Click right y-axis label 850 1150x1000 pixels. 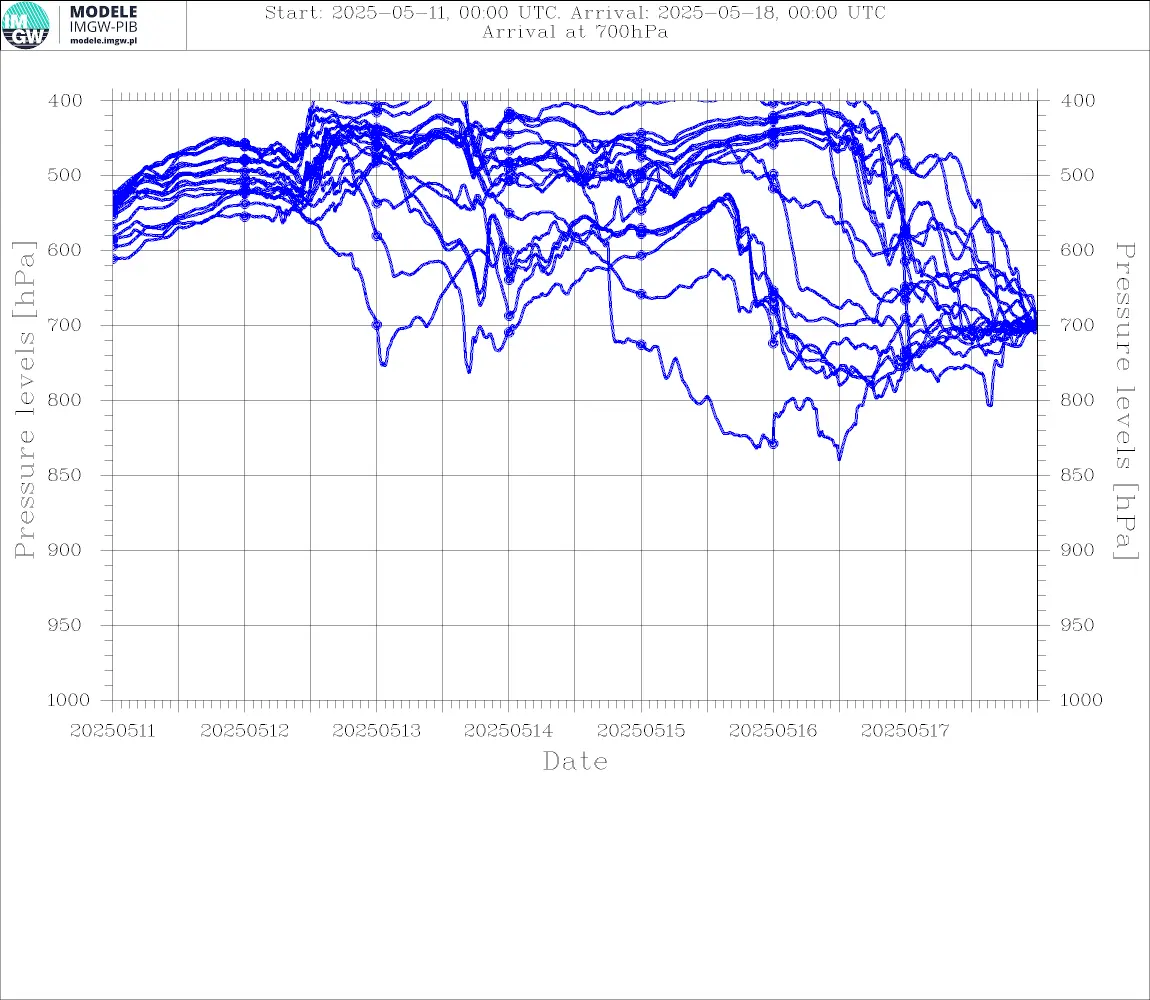pos(1077,475)
